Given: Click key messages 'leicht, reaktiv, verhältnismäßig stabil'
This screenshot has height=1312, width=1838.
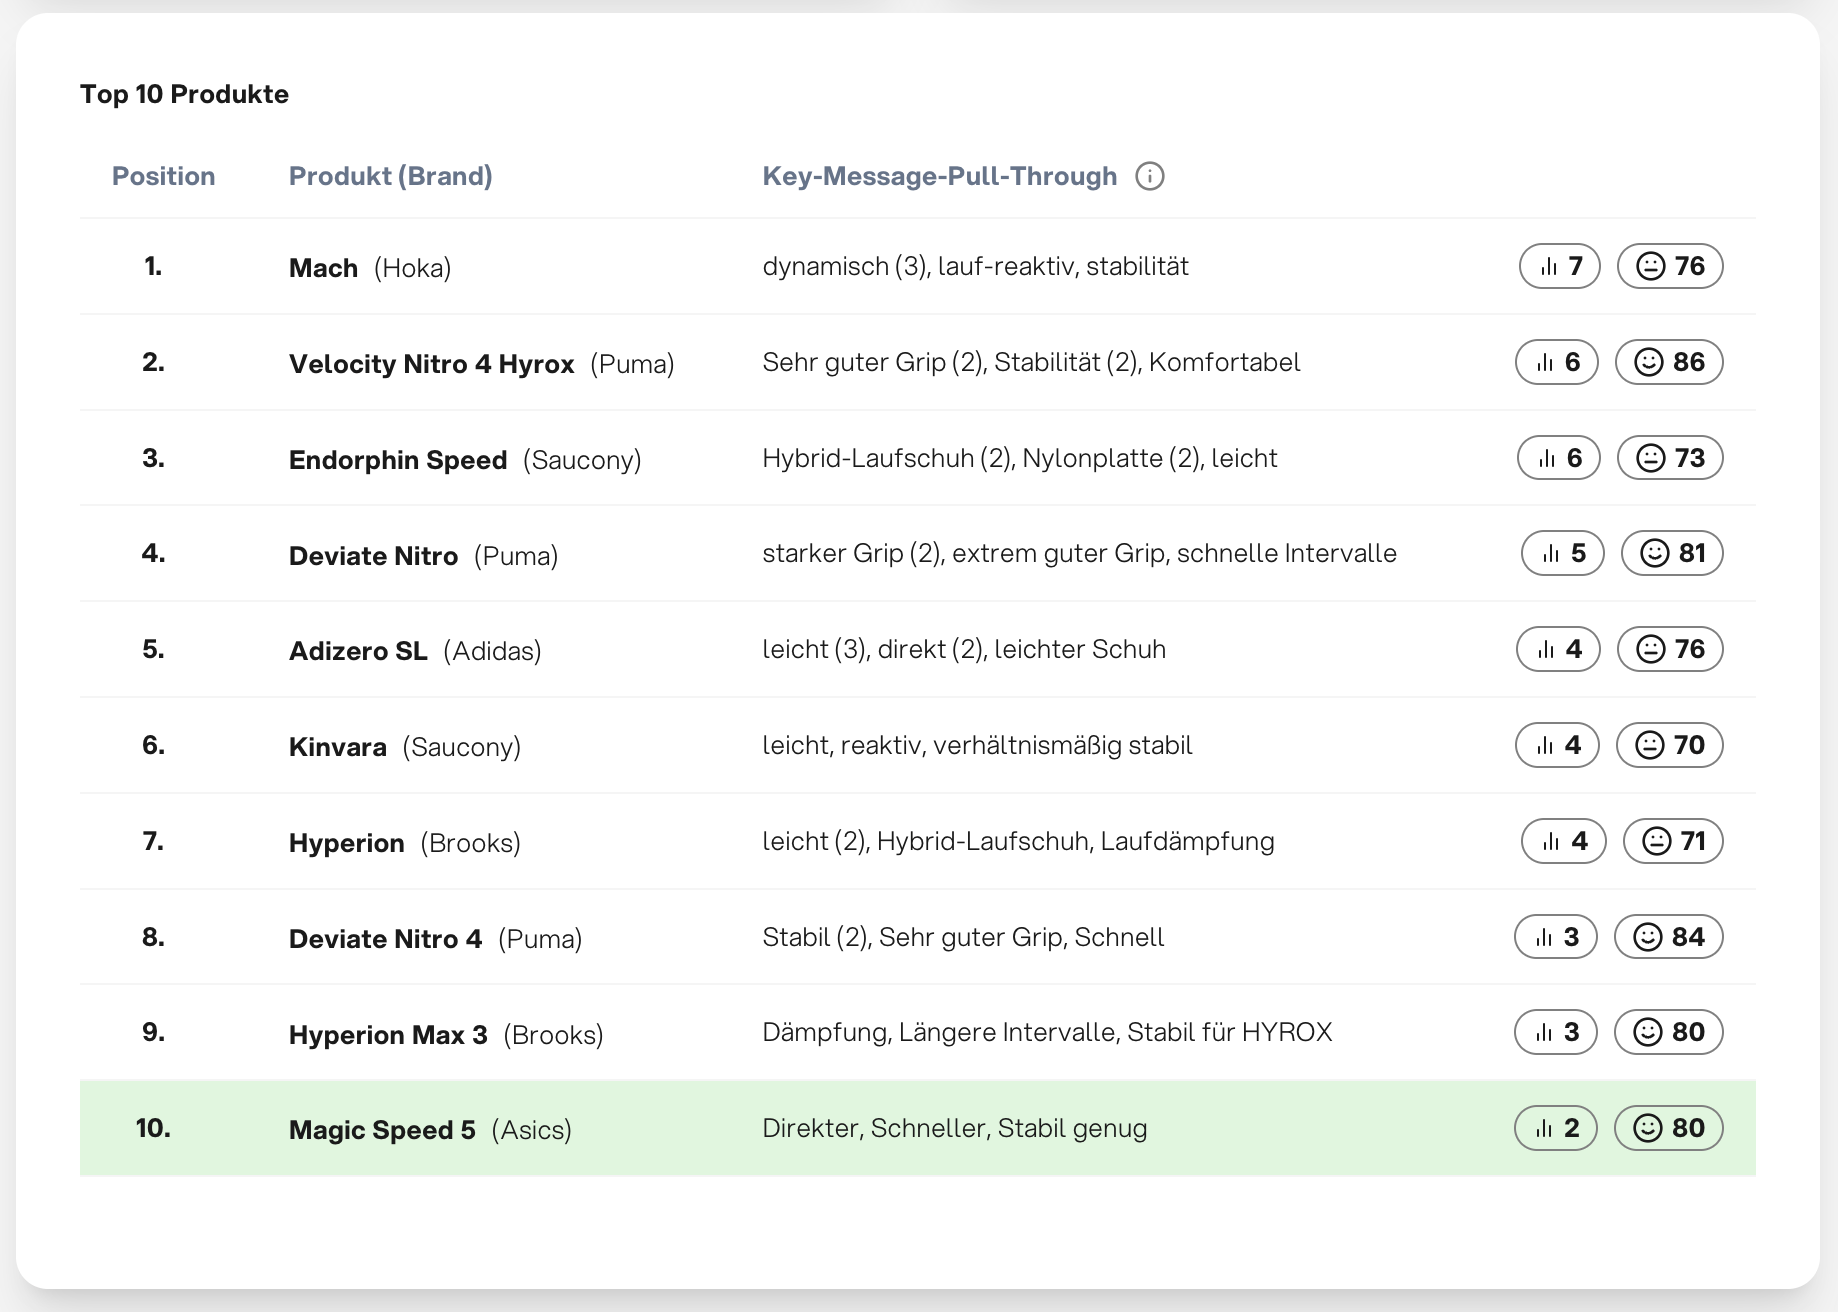Looking at the screenshot, I should (x=977, y=745).
